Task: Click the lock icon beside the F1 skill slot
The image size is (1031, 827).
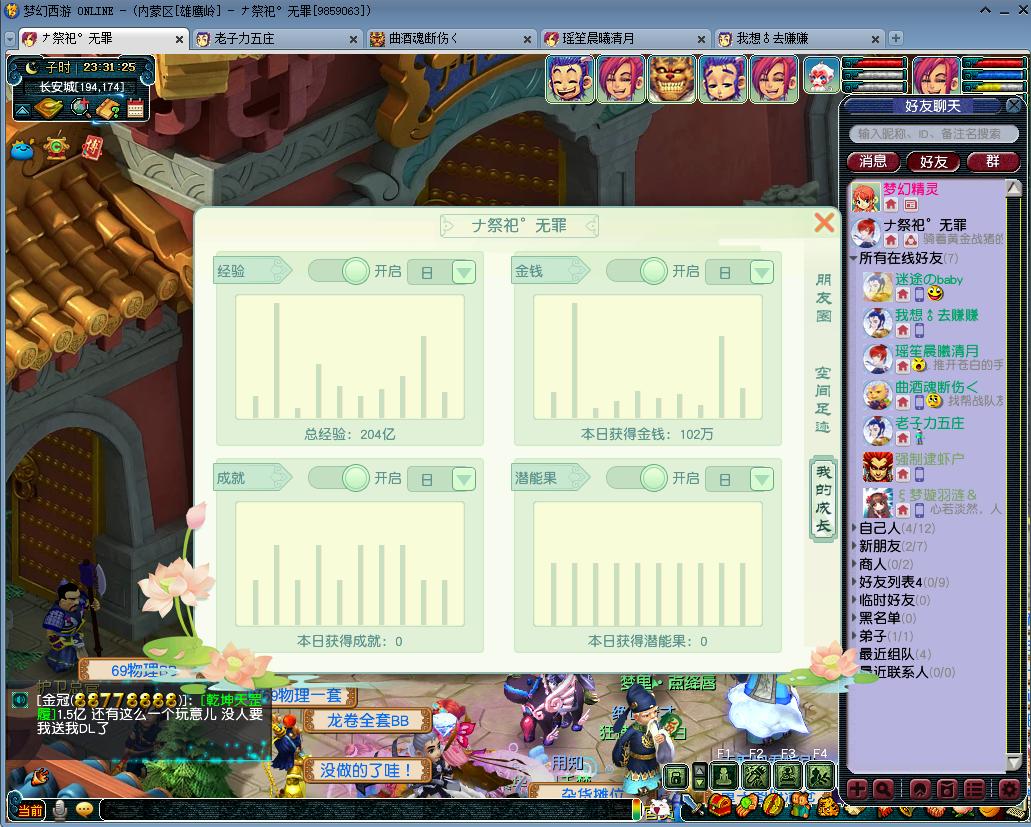Action: click(676, 778)
